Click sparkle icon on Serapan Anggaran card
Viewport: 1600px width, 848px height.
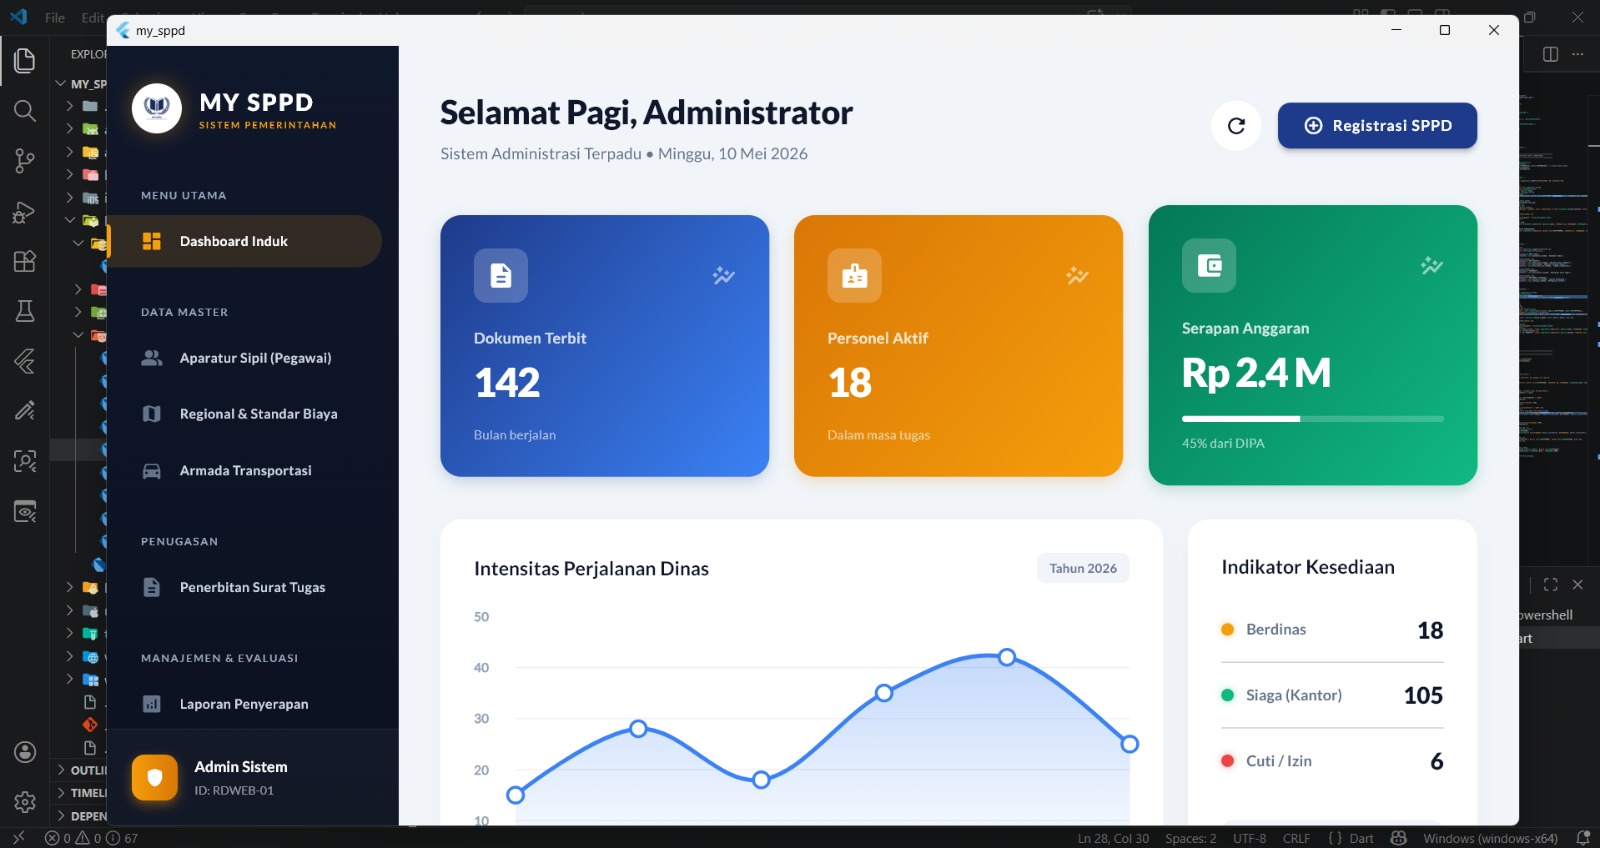1432,265
